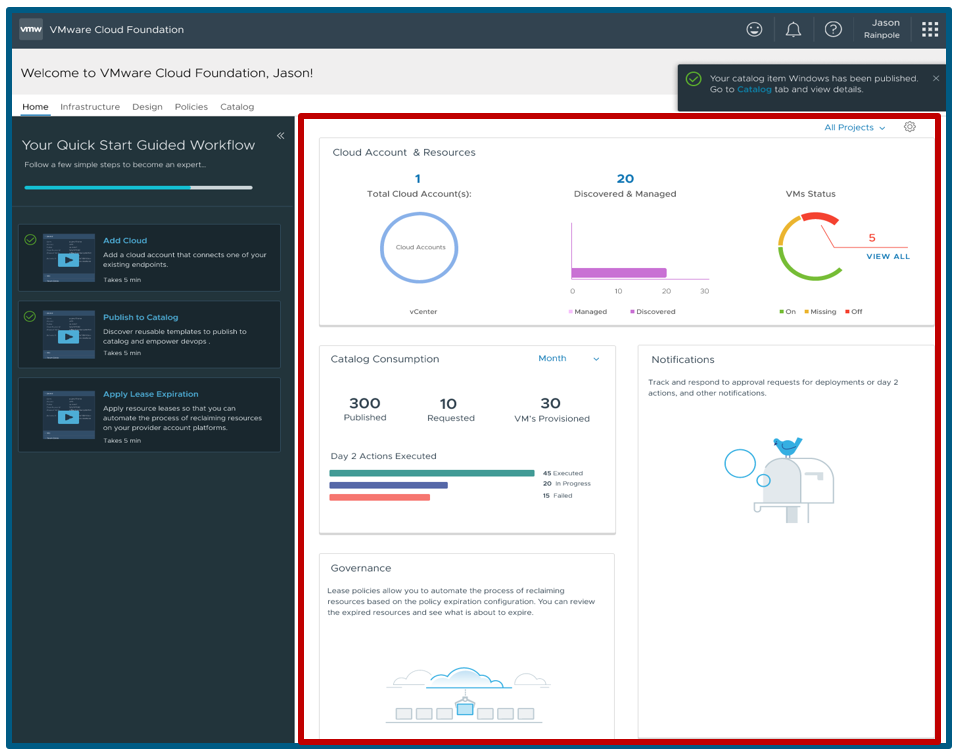Open the Policies tab
The image size is (954, 753).
click(191, 107)
